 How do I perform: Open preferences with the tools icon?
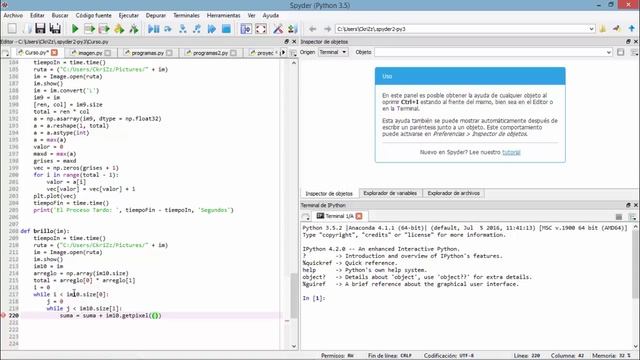pos(278,29)
